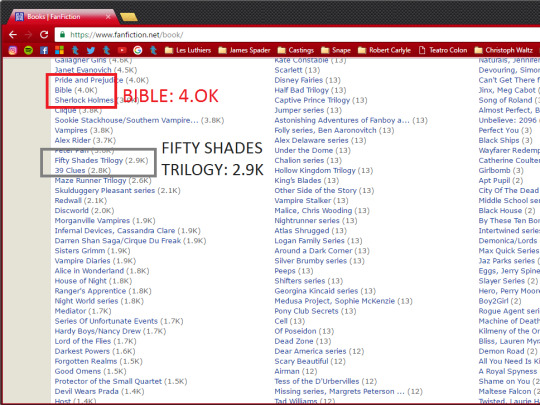This screenshot has height=405, width=540.
Task: Click the secure padlock icon in address bar
Action: (62, 34)
